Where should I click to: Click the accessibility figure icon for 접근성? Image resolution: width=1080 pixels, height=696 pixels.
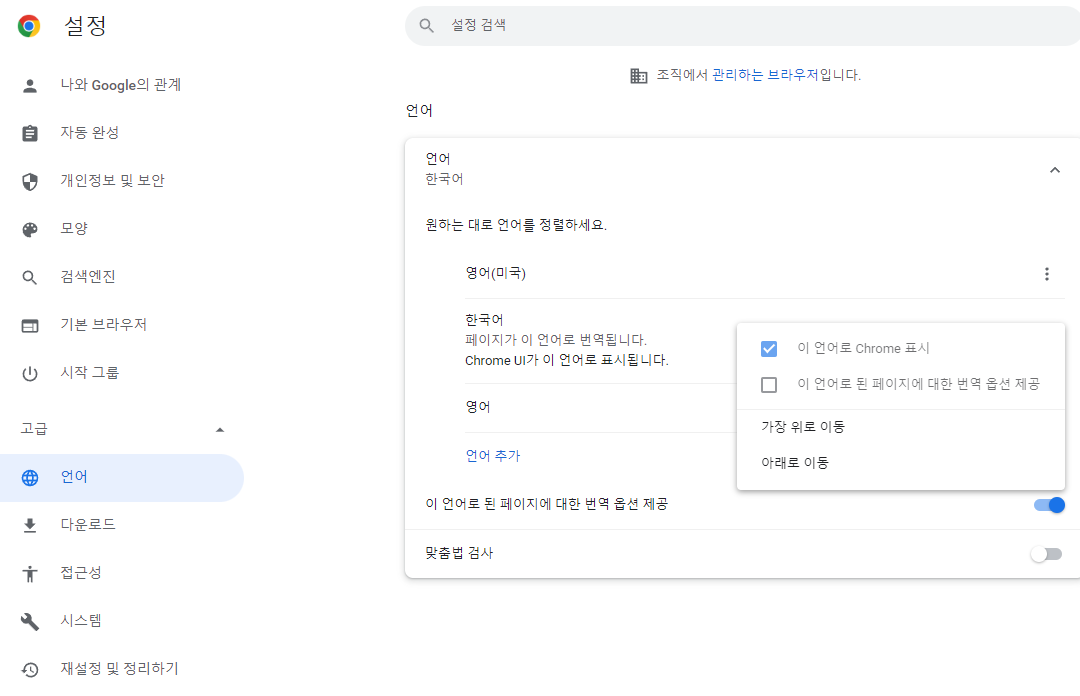click(30, 573)
